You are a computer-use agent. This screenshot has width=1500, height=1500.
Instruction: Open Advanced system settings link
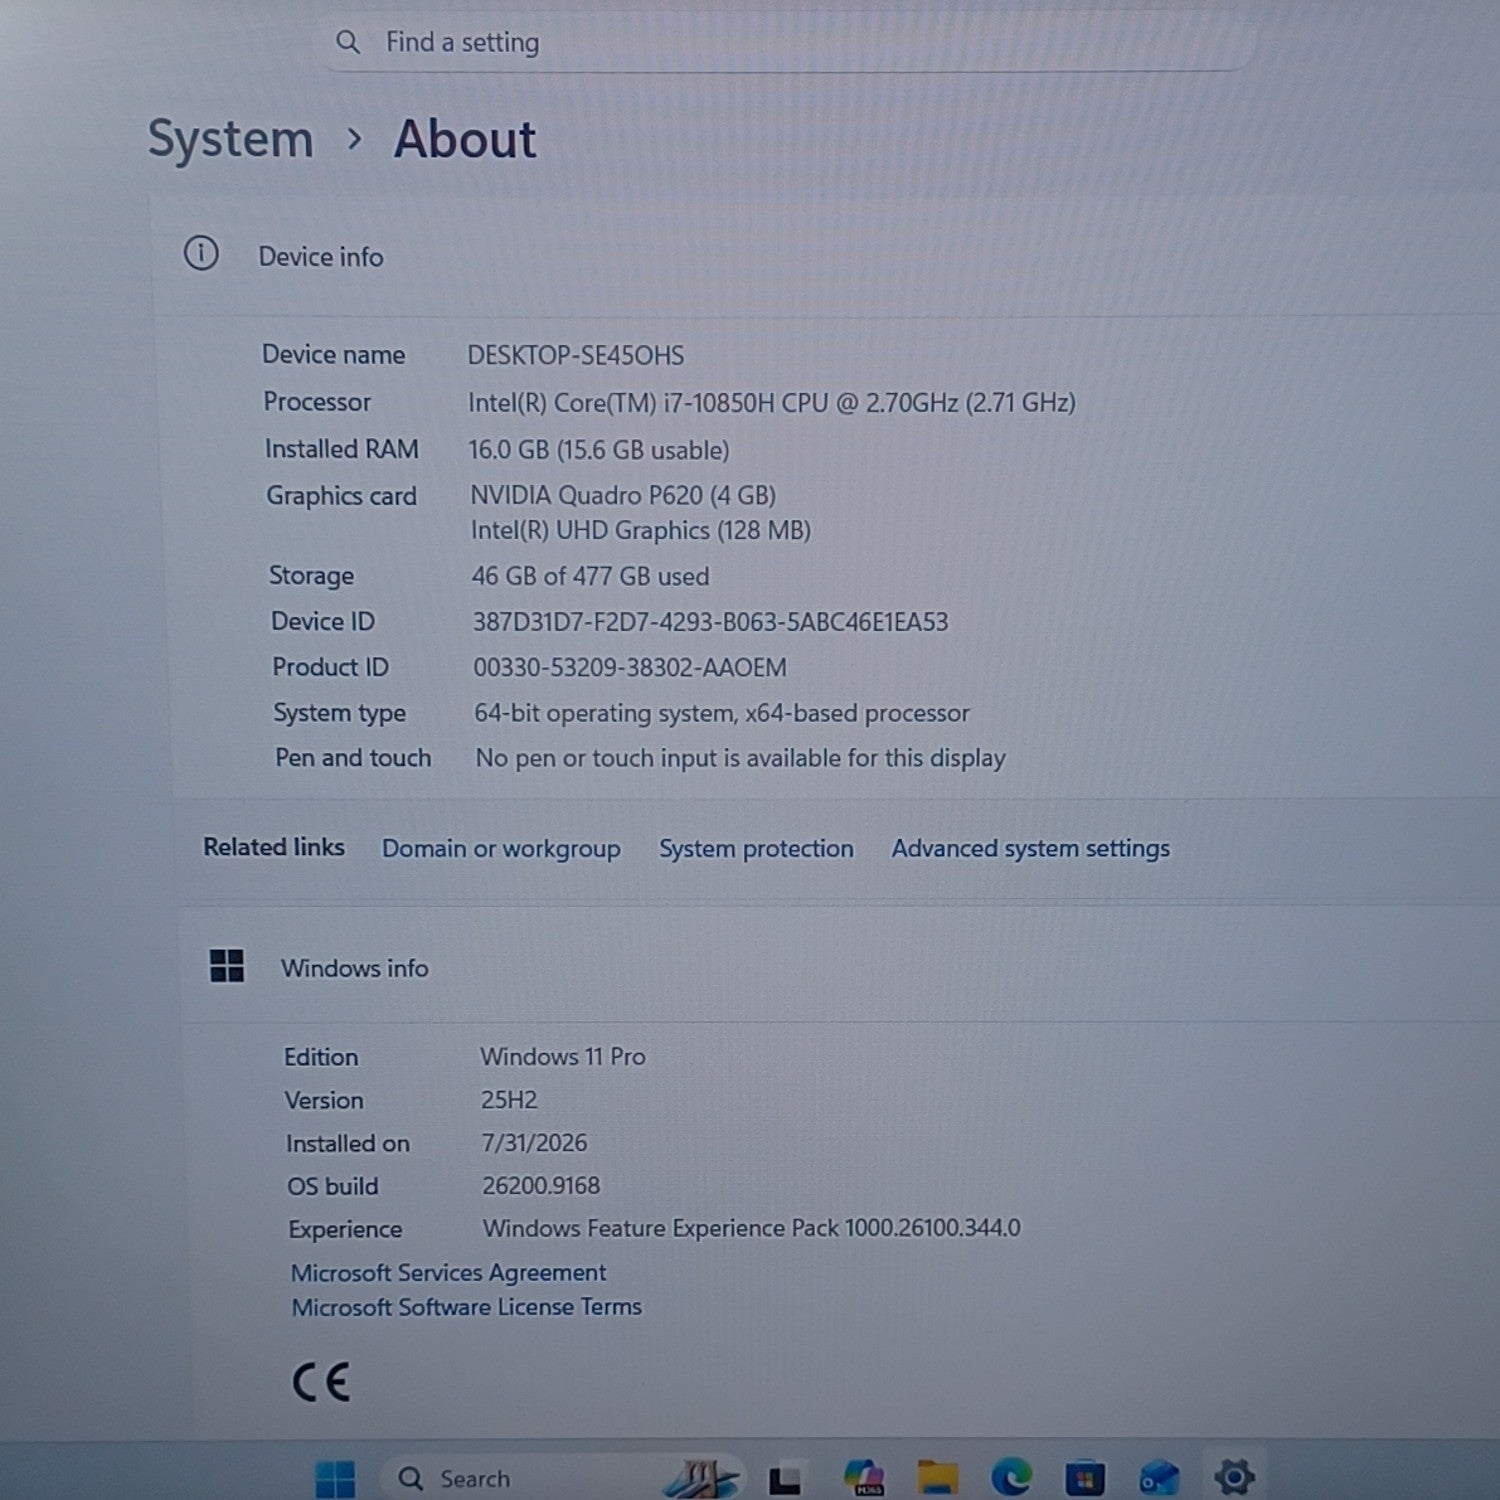pos(1031,849)
